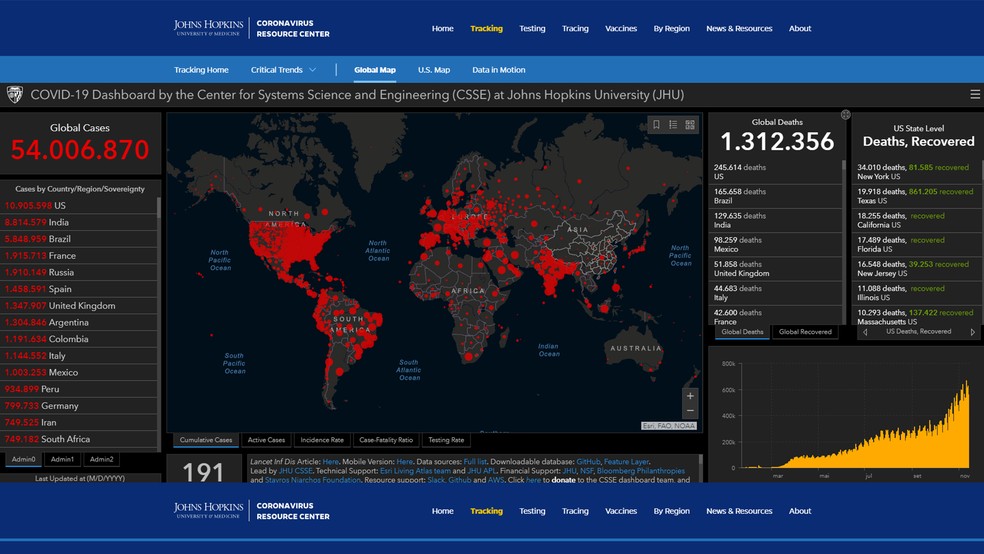Screen dimensions: 984x554
Task: Open By Region in the top header navigation
Action: point(671,28)
